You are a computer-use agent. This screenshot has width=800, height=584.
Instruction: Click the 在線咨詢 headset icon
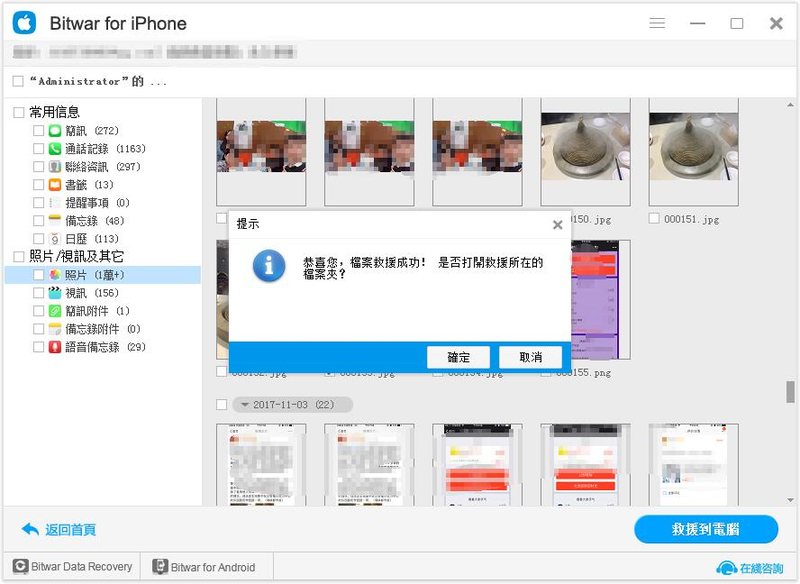tap(727, 568)
